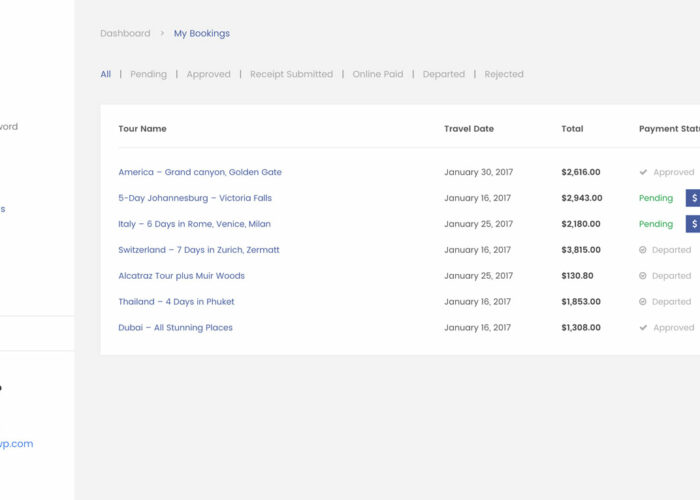Show only Approved bookings
This screenshot has width=700, height=500.
(208, 74)
